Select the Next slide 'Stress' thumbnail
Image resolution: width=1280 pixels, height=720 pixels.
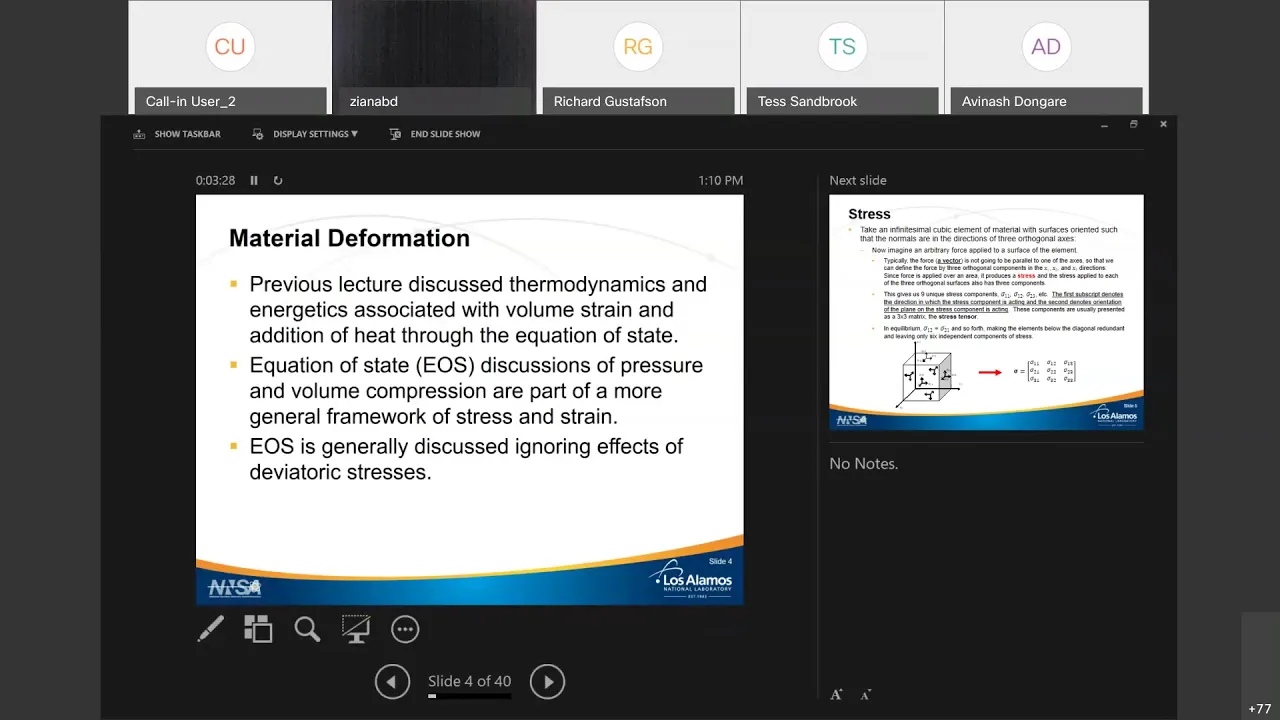tap(986, 312)
